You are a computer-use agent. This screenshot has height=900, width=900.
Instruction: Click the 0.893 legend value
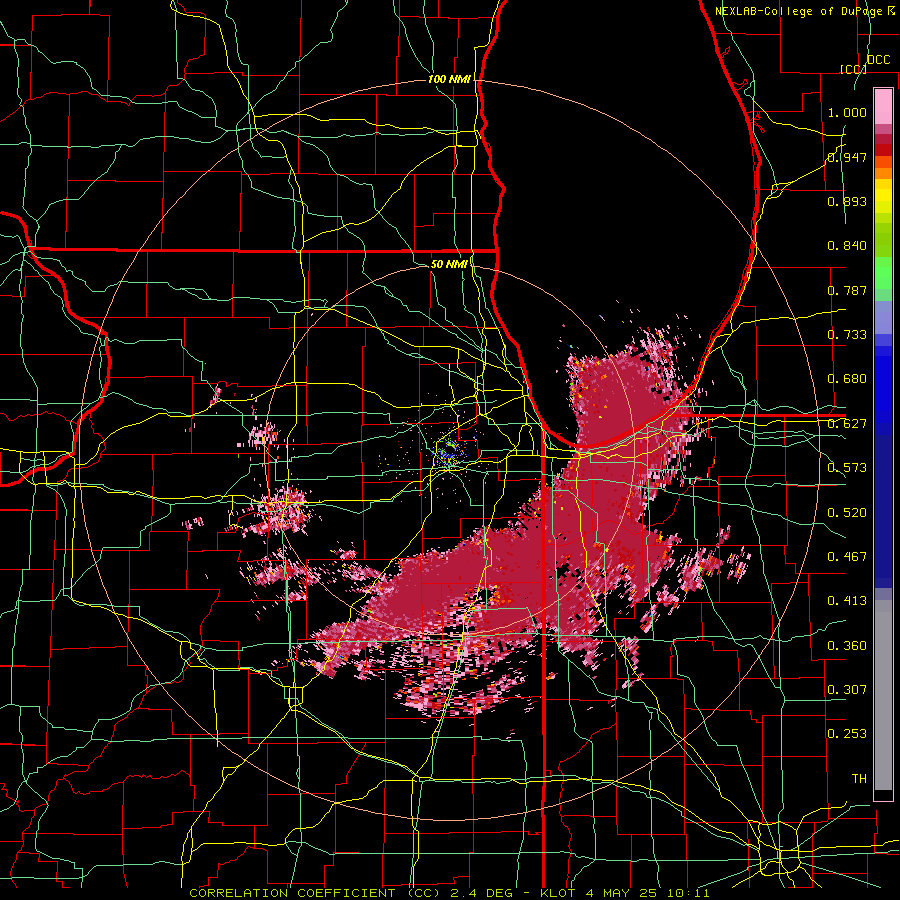coord(847,201)
